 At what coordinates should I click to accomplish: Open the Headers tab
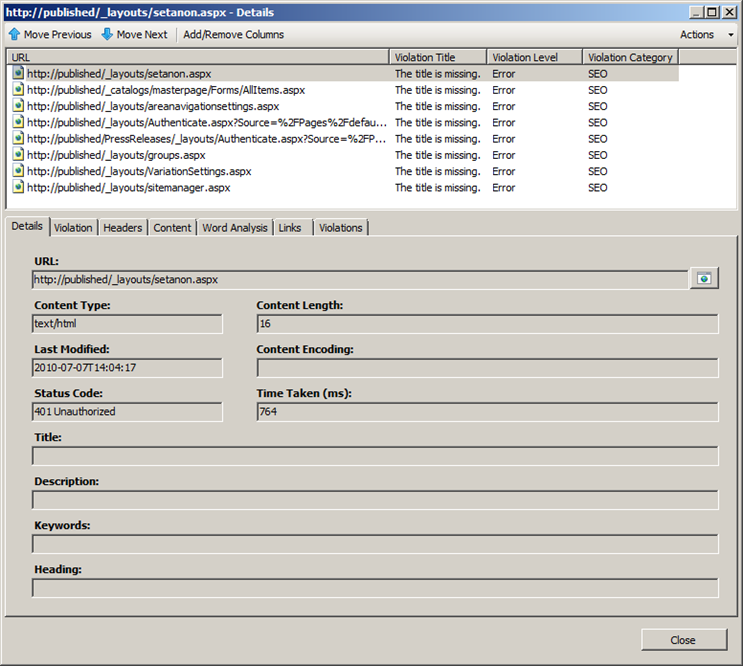(123, 228)
